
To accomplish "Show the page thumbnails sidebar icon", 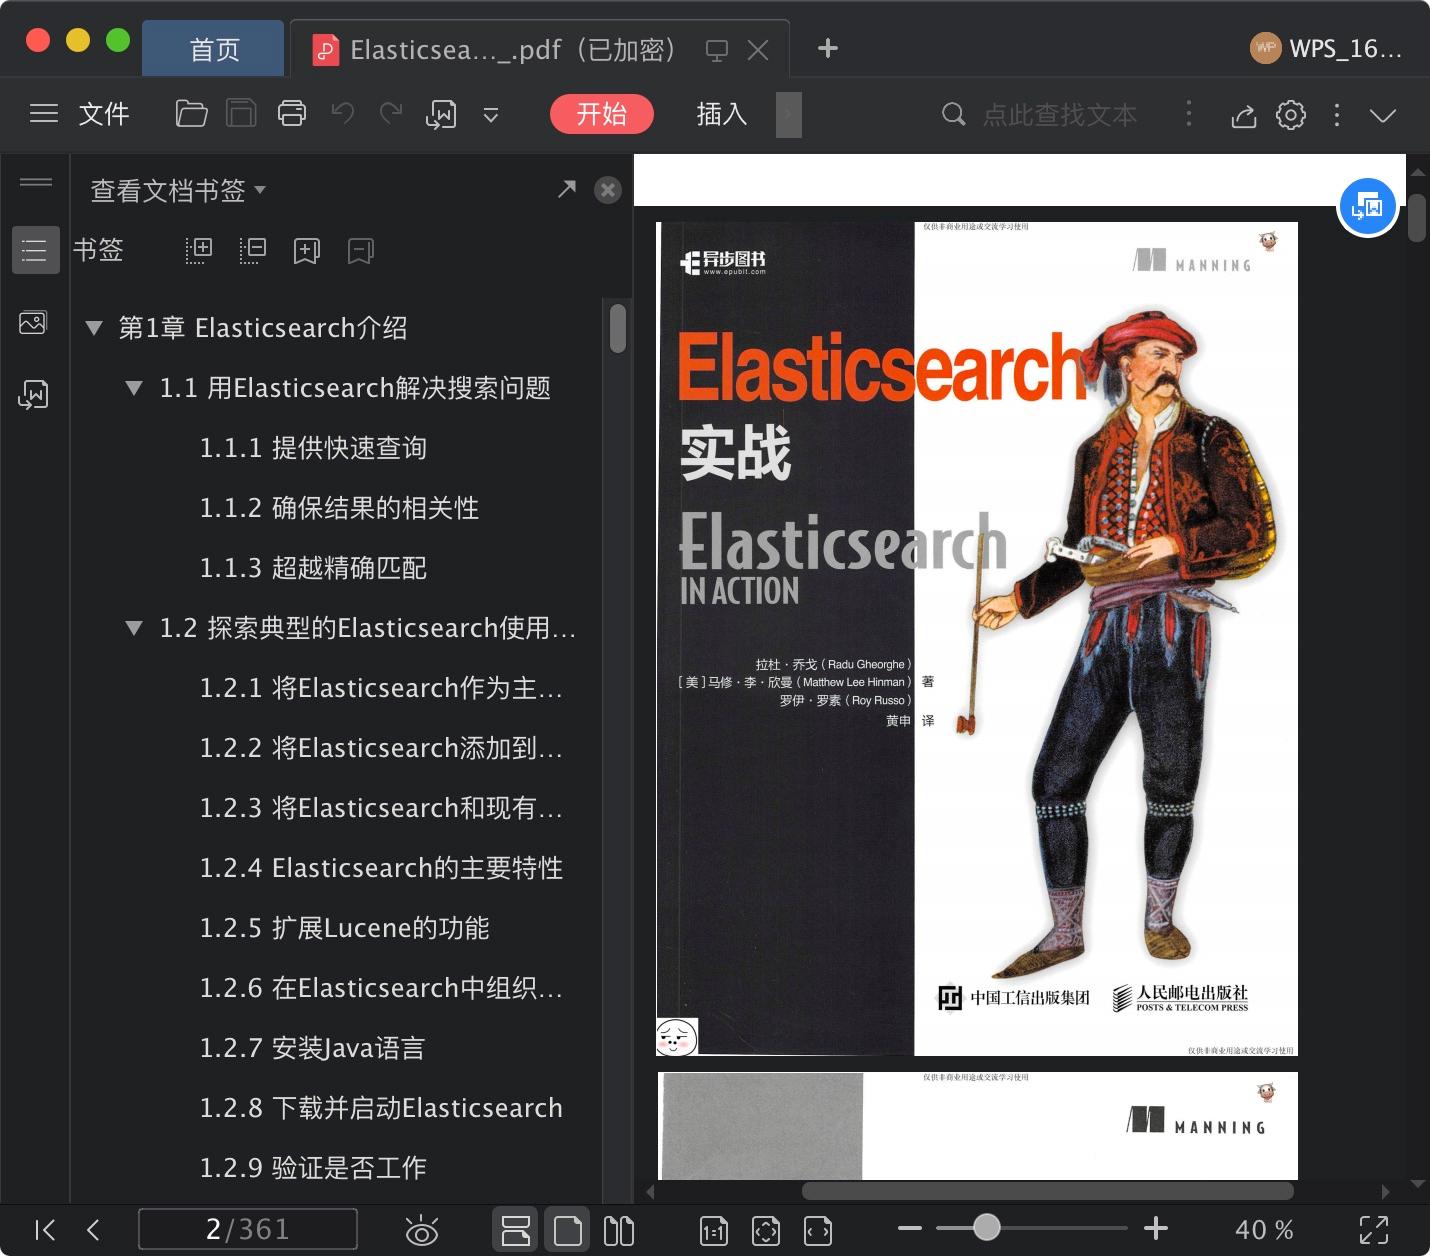I will [x=33, y=323].
